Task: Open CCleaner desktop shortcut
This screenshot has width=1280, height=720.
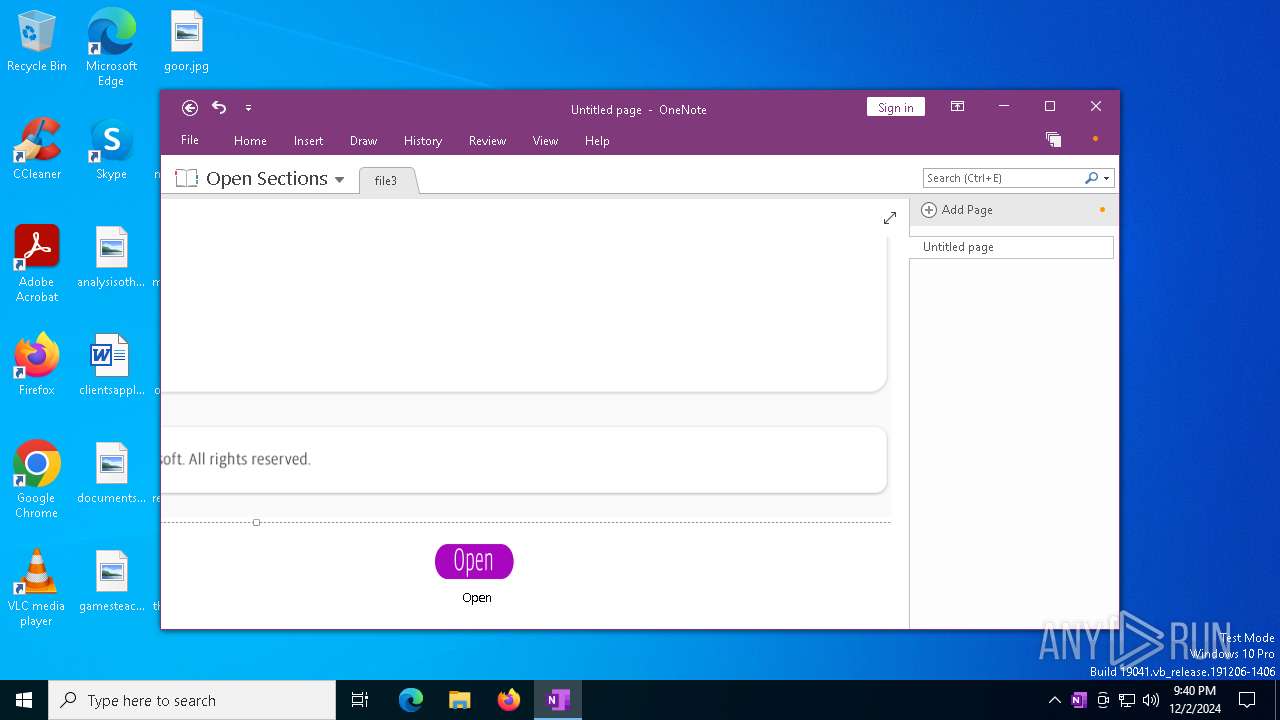Action: click(37, 150)
